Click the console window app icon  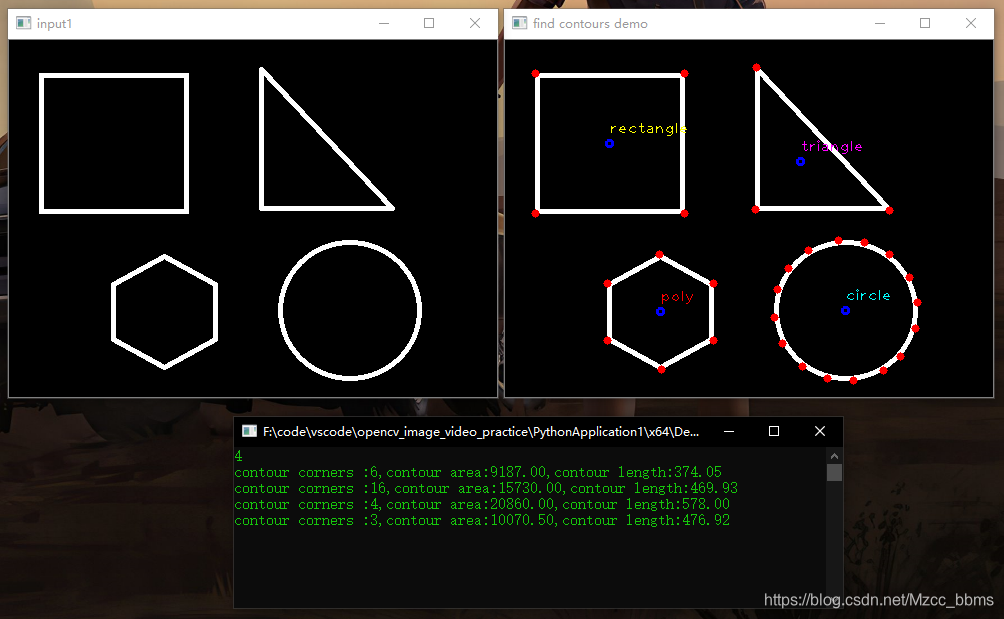(x=249, y=431)
